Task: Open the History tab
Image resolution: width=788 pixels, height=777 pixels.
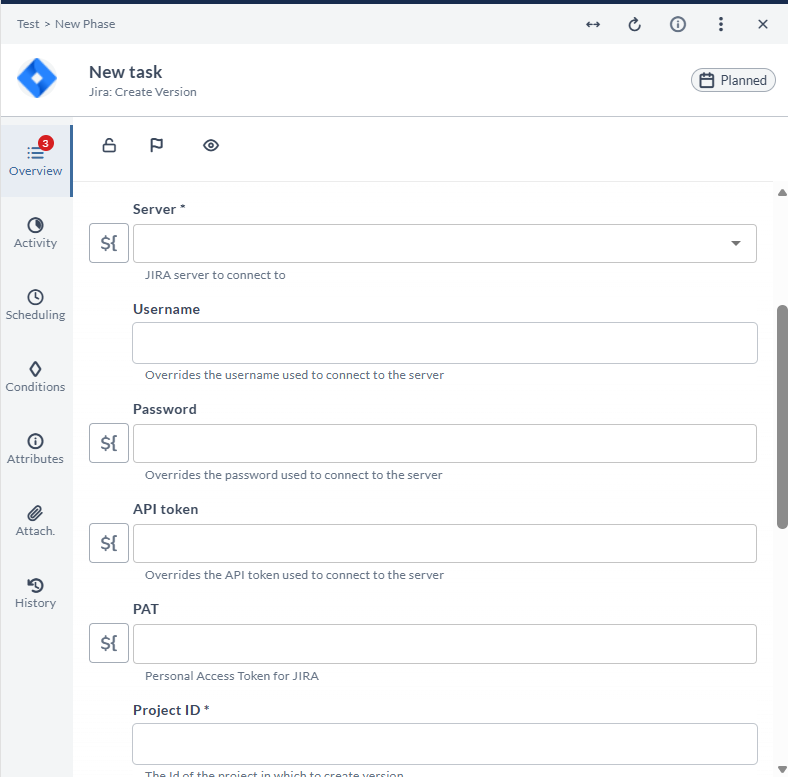Action: 36,593
